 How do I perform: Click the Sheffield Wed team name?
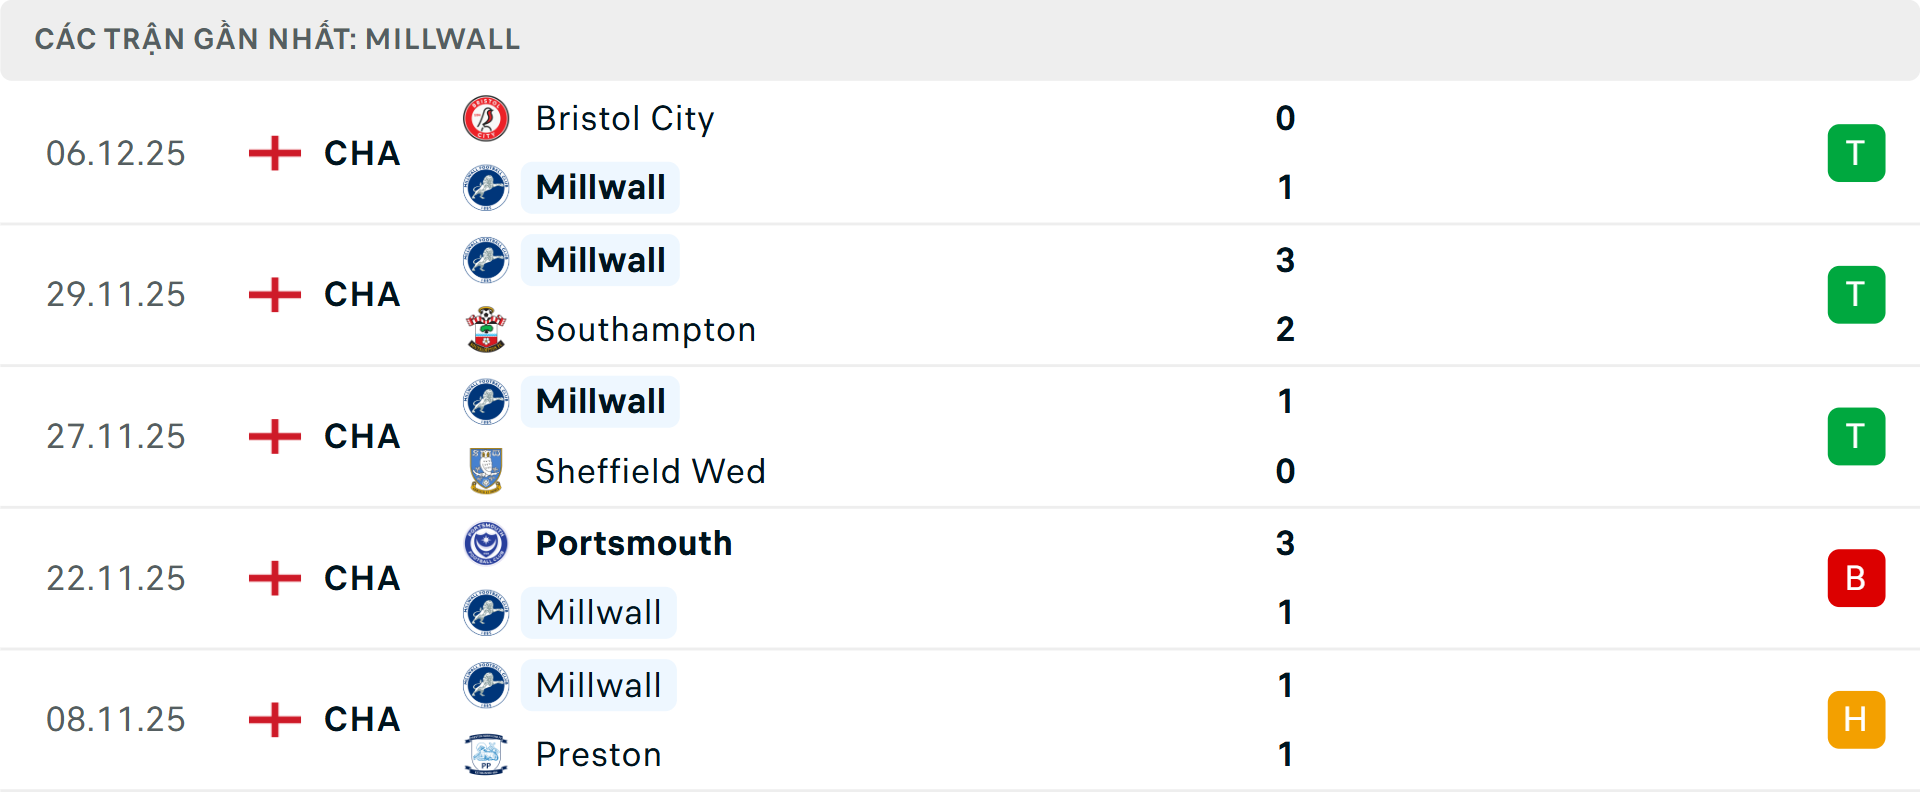click(650, 471)
